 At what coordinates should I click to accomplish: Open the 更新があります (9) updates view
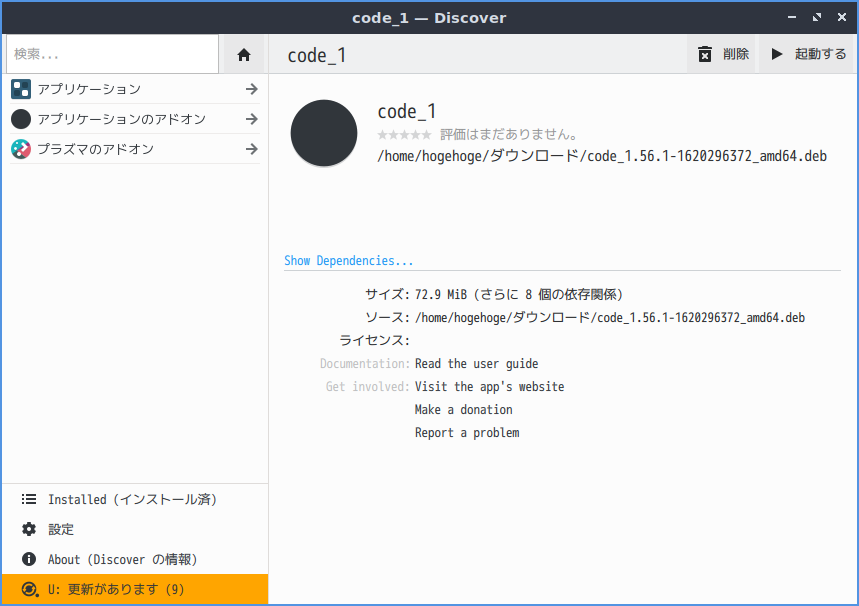pyautogui.click(x=135, y=590)
